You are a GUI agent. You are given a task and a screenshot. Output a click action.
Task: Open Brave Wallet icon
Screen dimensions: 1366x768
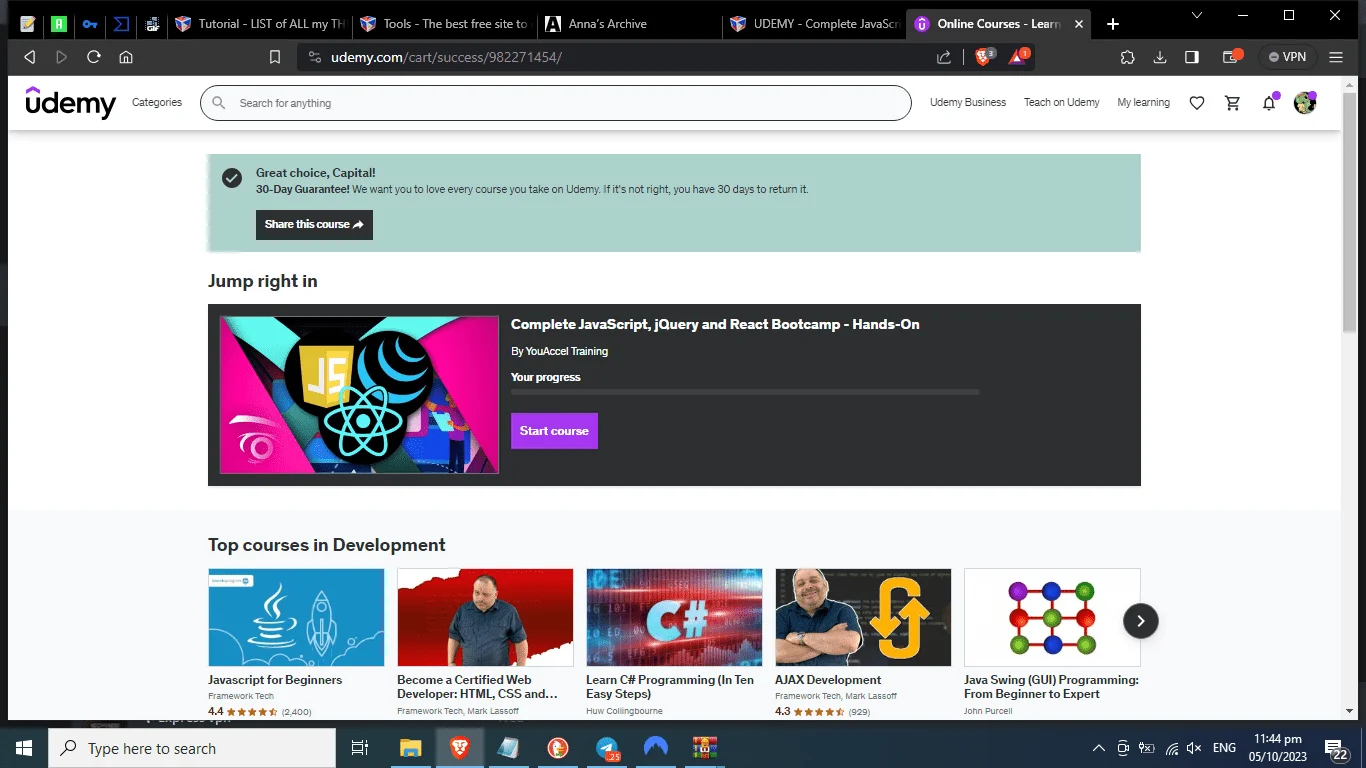(1232, 57)
